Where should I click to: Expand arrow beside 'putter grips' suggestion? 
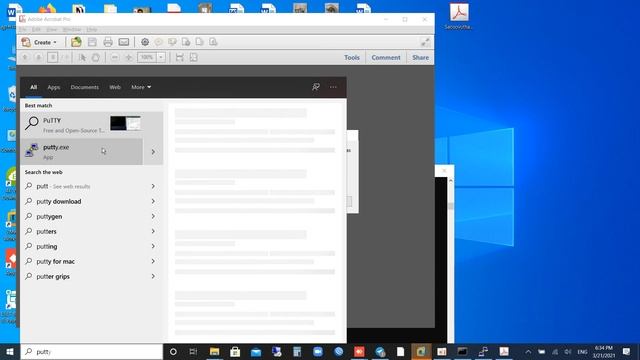(x=153, y=276)
